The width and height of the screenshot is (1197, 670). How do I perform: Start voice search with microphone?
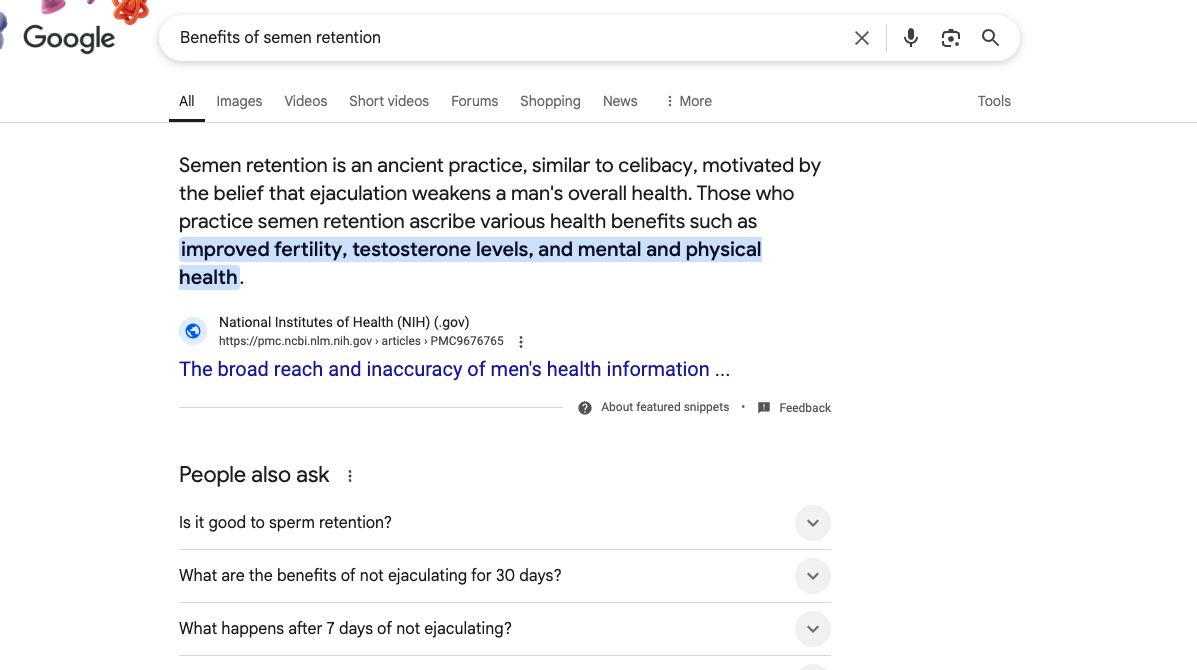pyautogui.click(x=910, y=38)
